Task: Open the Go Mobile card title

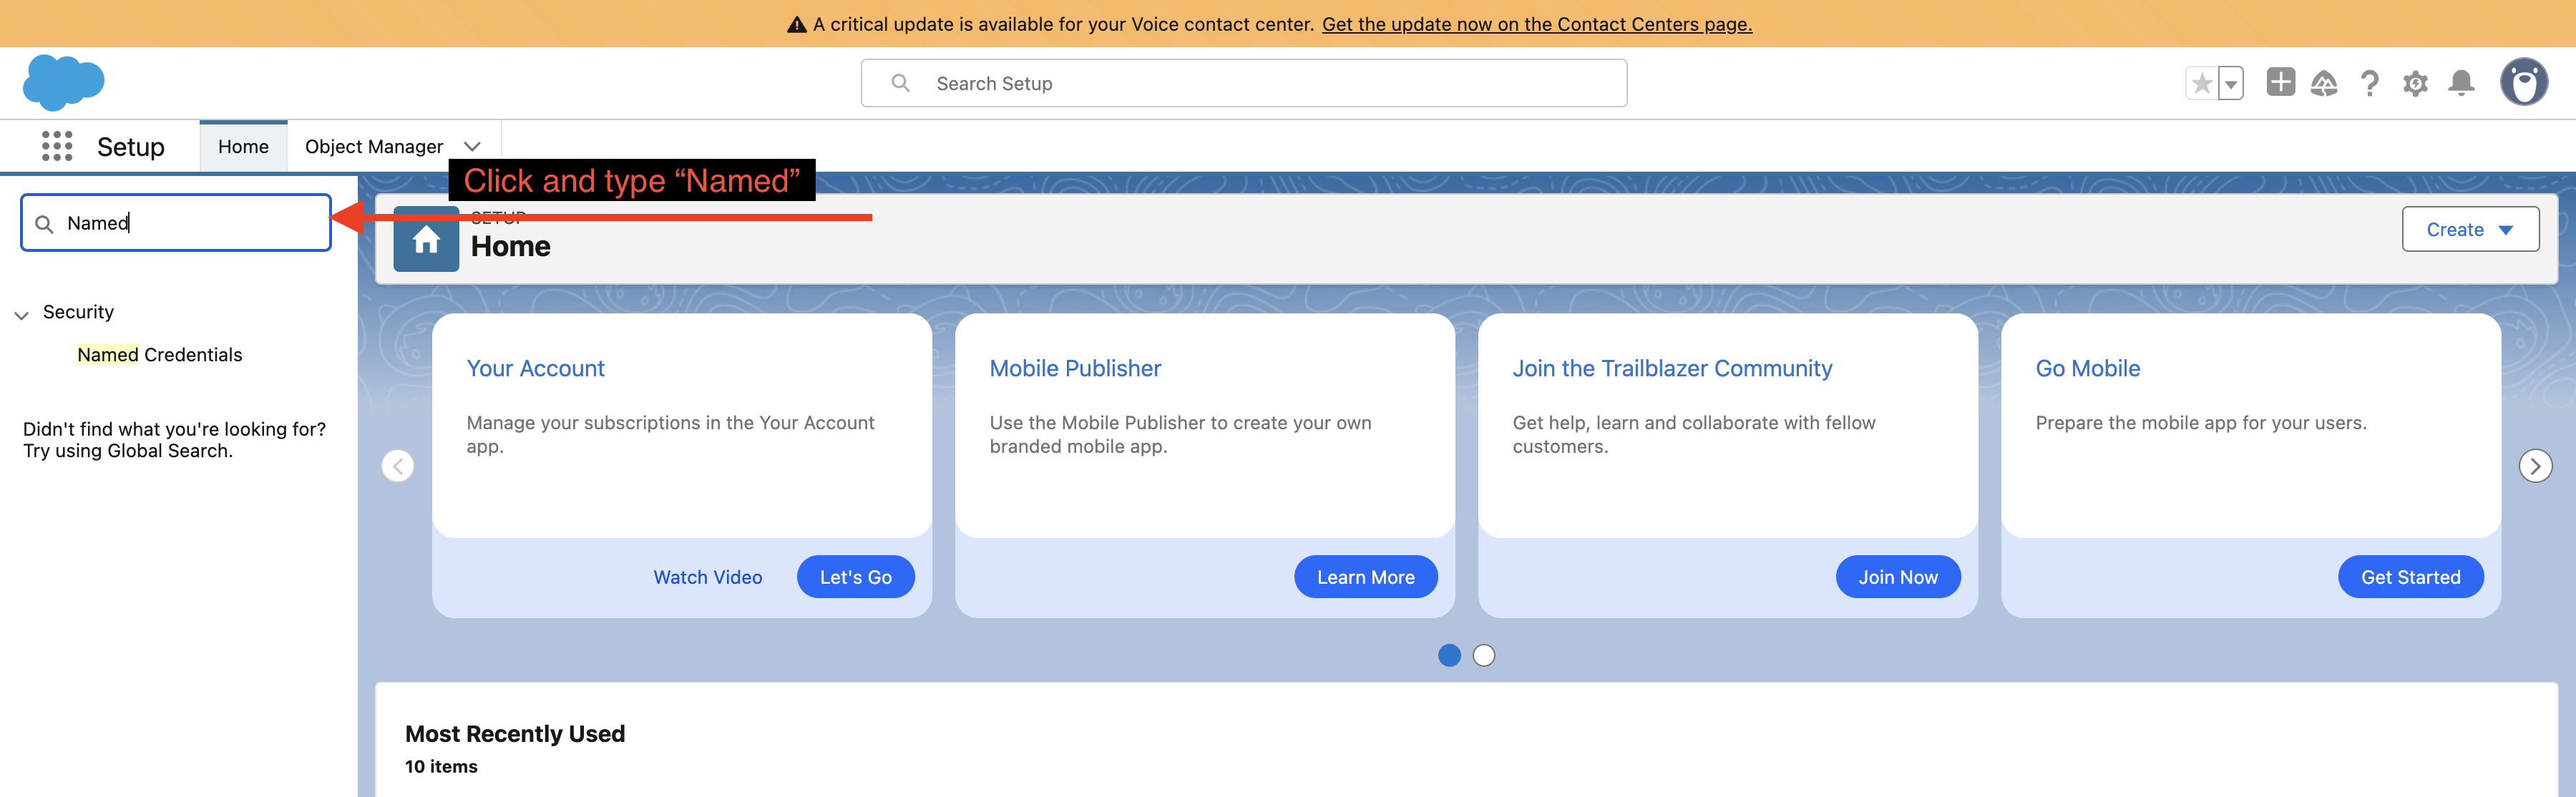Action: (x=2087, y=368)
